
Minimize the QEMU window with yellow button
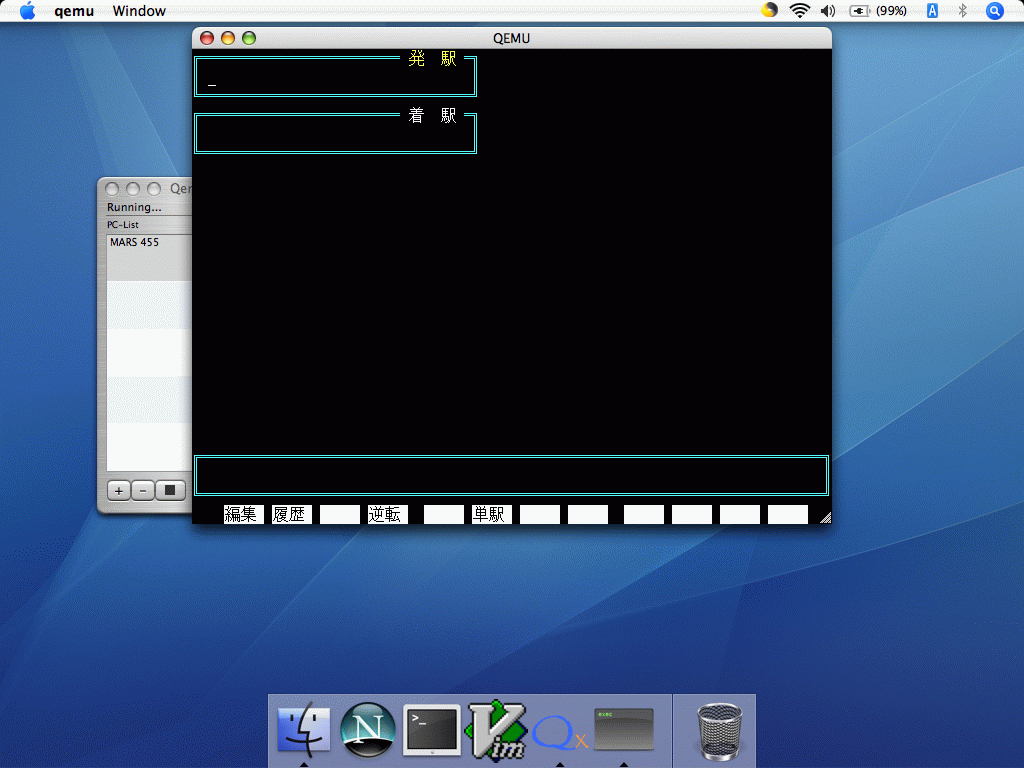[228, 39]
